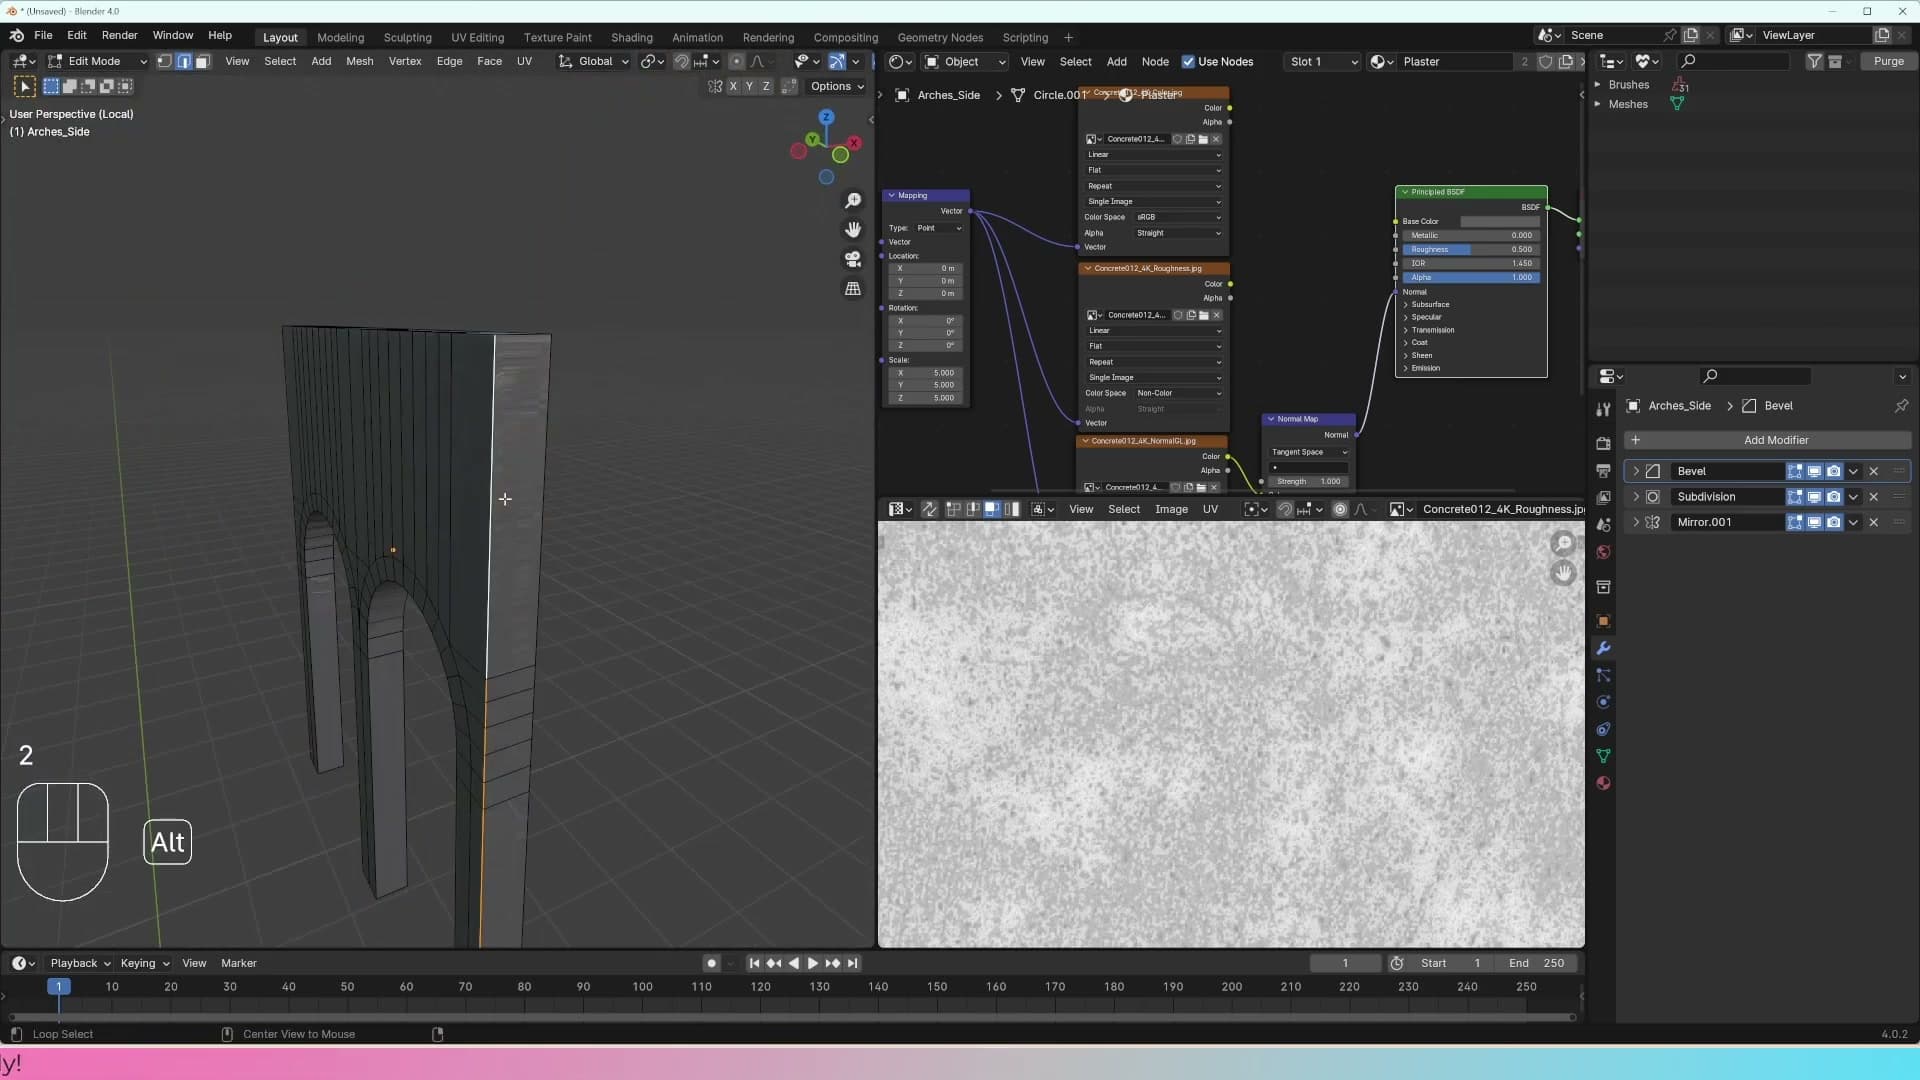Open the Object properties tab
Image resolution: width=1920 pixels, height=1080 pixels.
point(1603,621)
